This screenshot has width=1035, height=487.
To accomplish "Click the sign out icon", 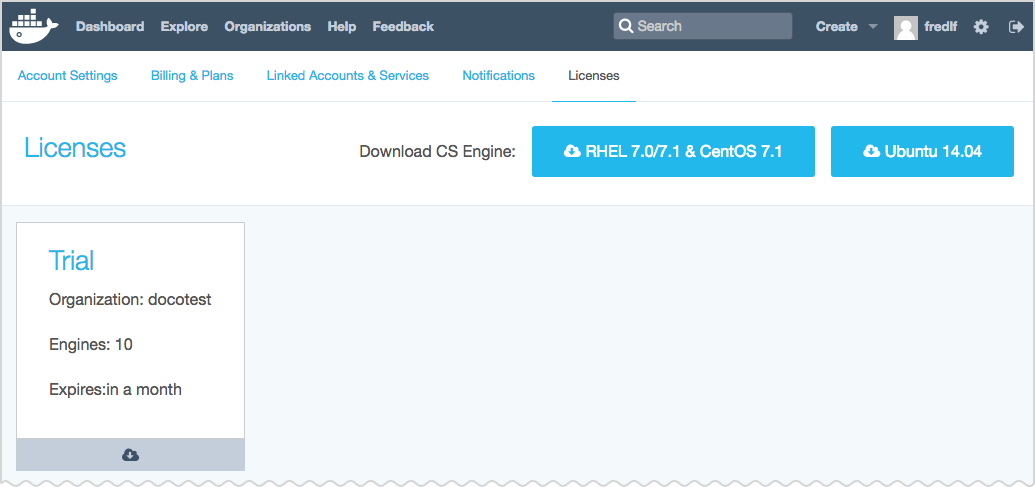I will coord(1015,27).
